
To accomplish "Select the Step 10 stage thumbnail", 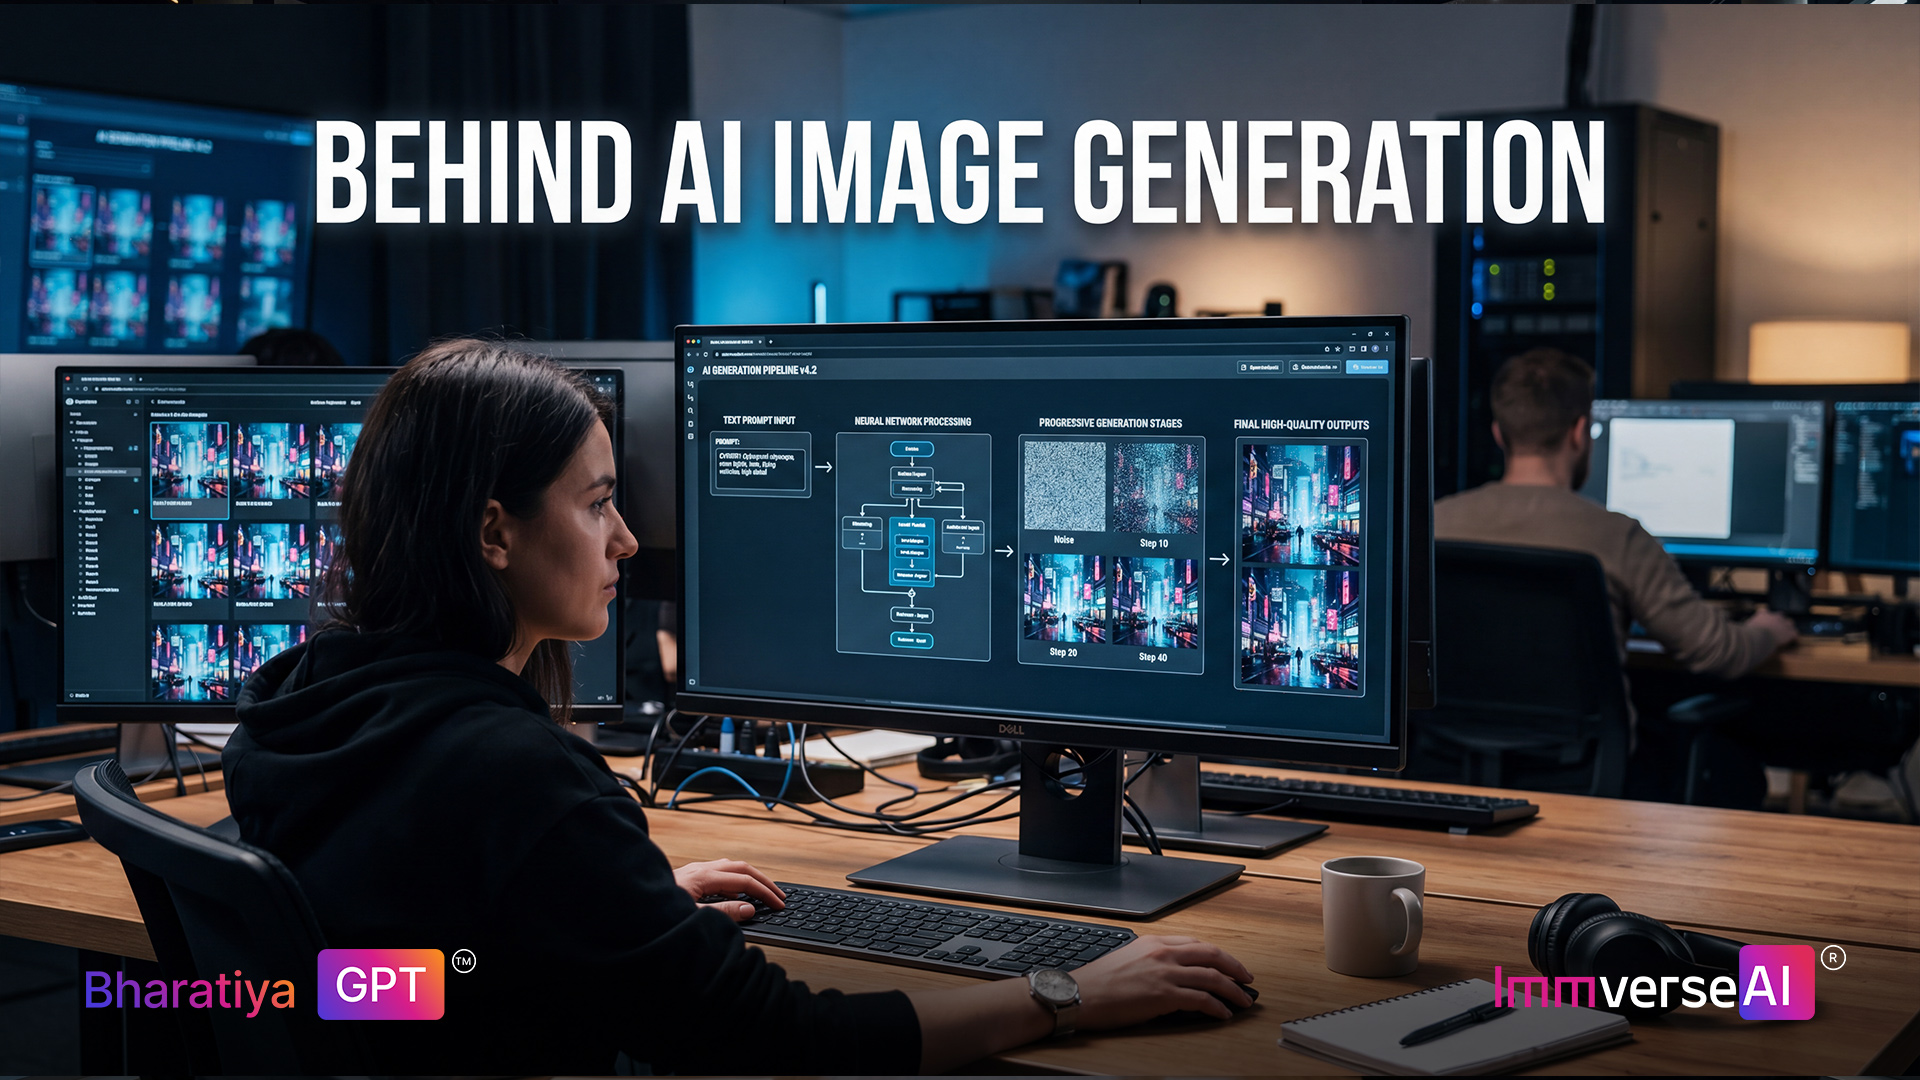I will [x=1155, y=489].
